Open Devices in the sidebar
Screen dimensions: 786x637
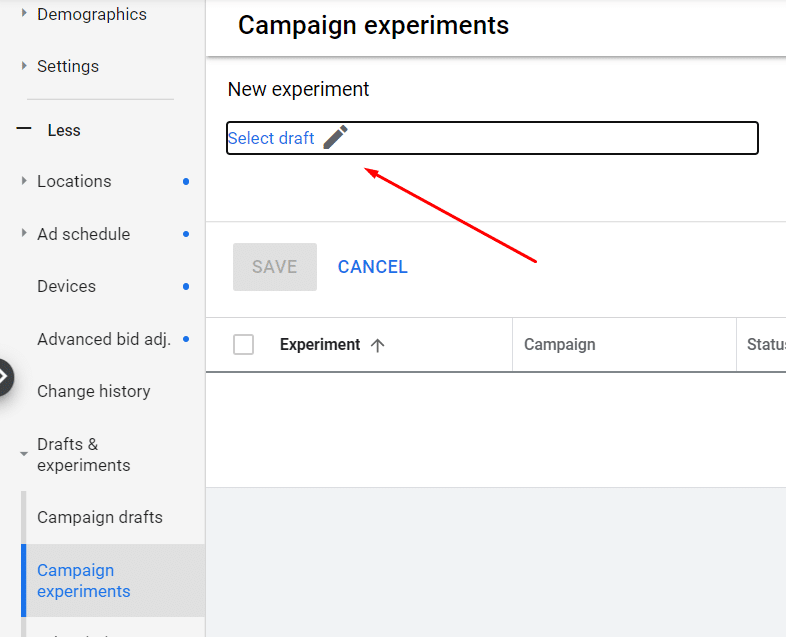point(66,286)
